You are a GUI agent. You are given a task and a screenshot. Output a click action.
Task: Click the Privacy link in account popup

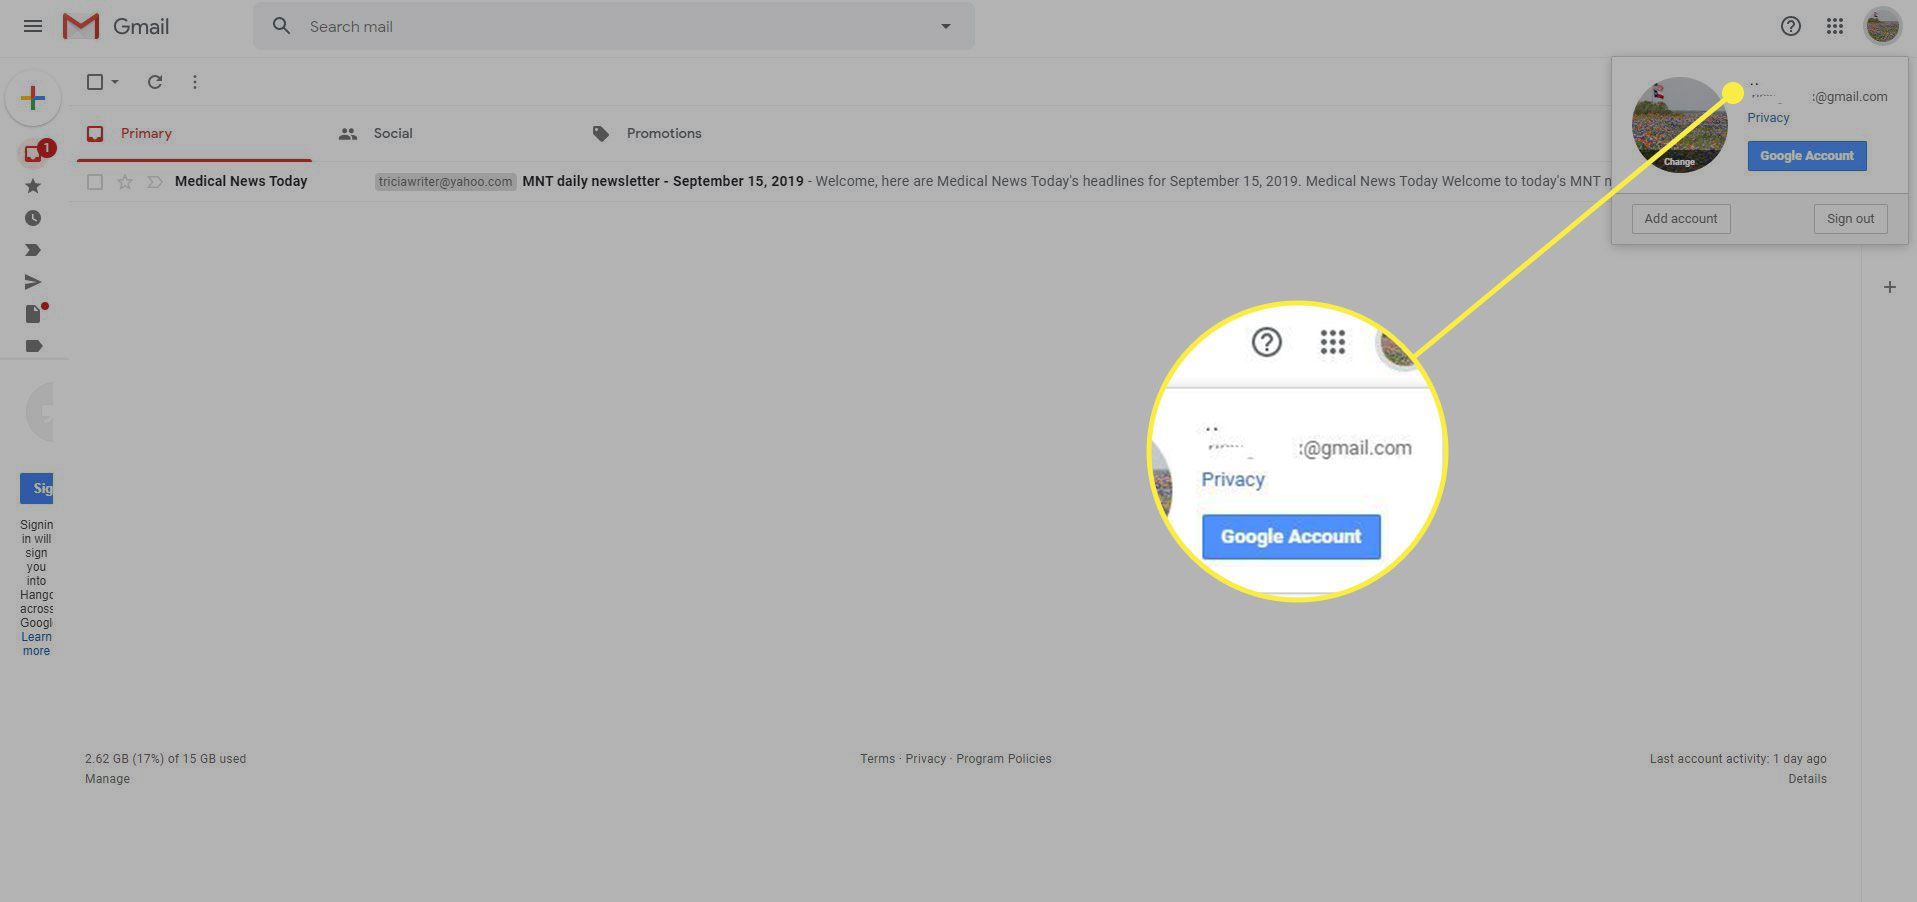click(x=1768, y=118)
